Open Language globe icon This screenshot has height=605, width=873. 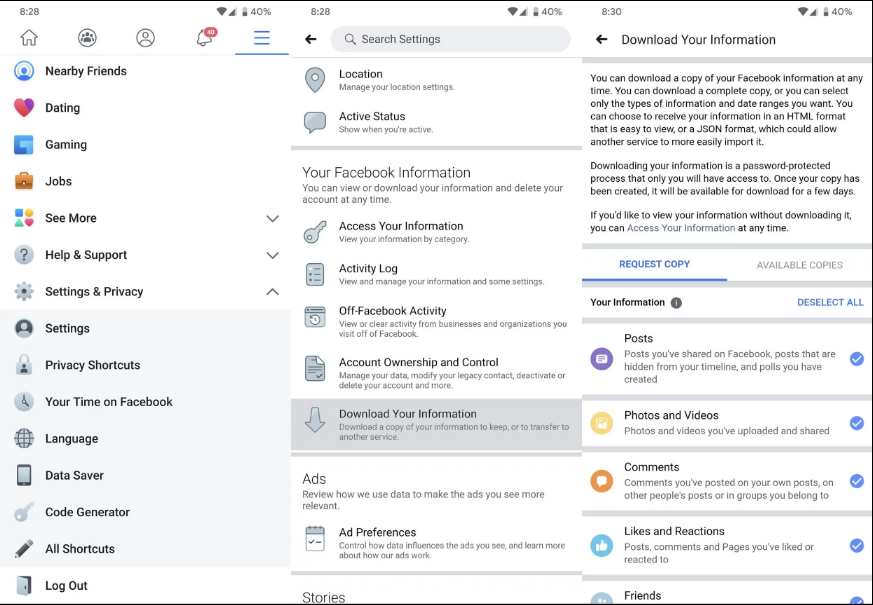coord(24,439)
